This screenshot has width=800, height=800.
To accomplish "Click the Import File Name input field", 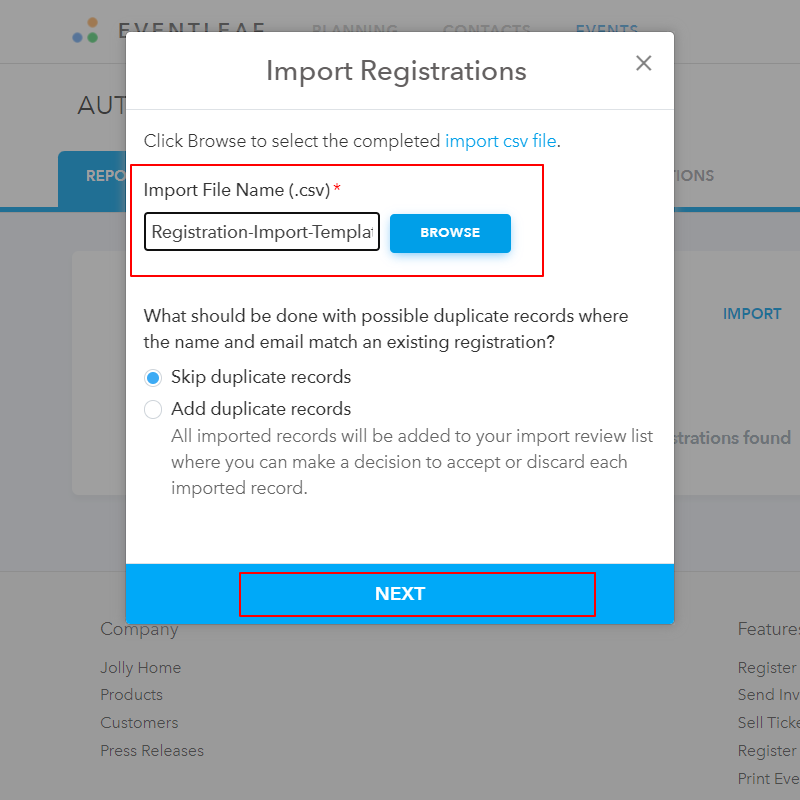I will pyautogui.click(x=261, y=232).
